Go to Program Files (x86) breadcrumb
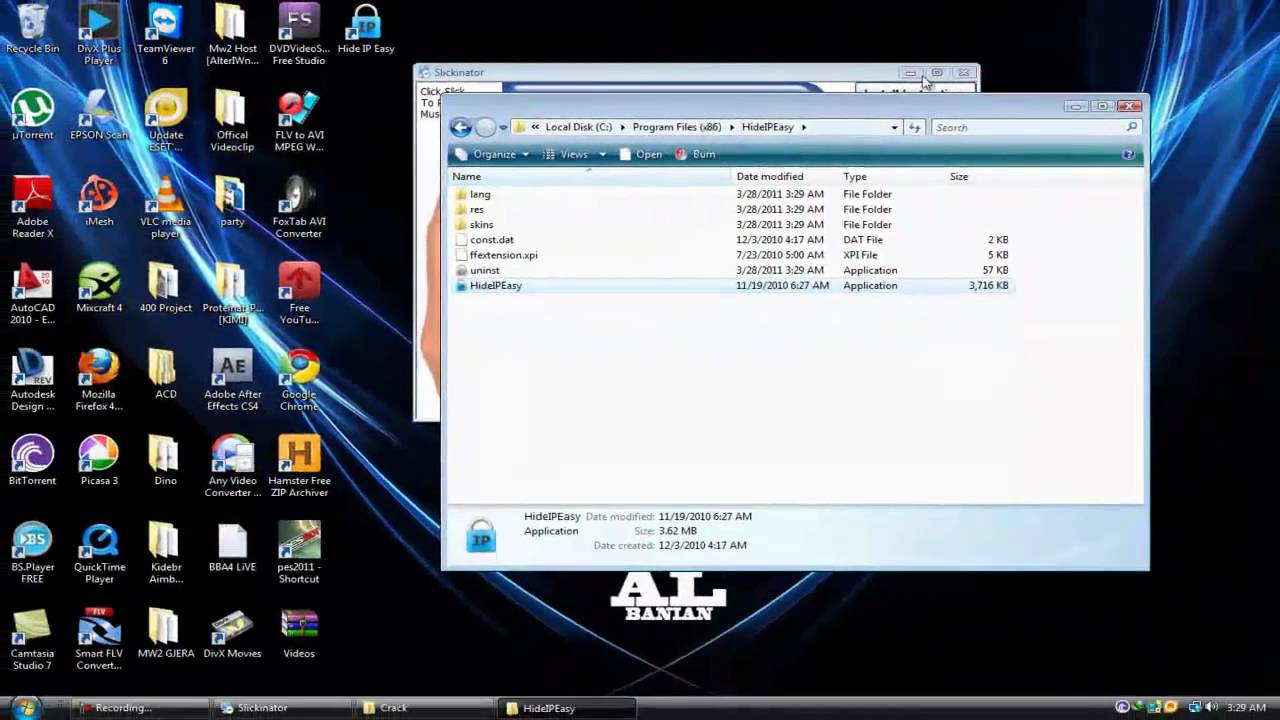The width and height of the screenshot is (1280, 720). [676, 127]
